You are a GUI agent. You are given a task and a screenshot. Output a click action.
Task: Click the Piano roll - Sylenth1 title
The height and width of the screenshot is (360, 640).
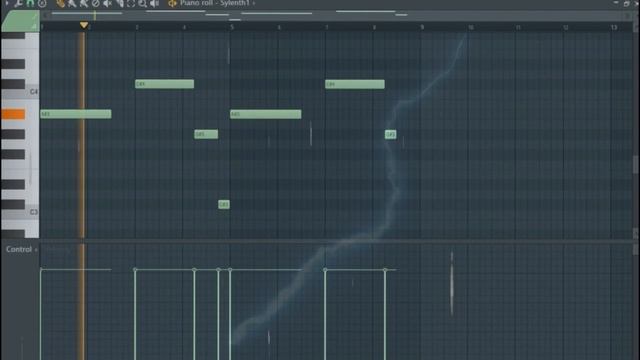click(215, 3)
